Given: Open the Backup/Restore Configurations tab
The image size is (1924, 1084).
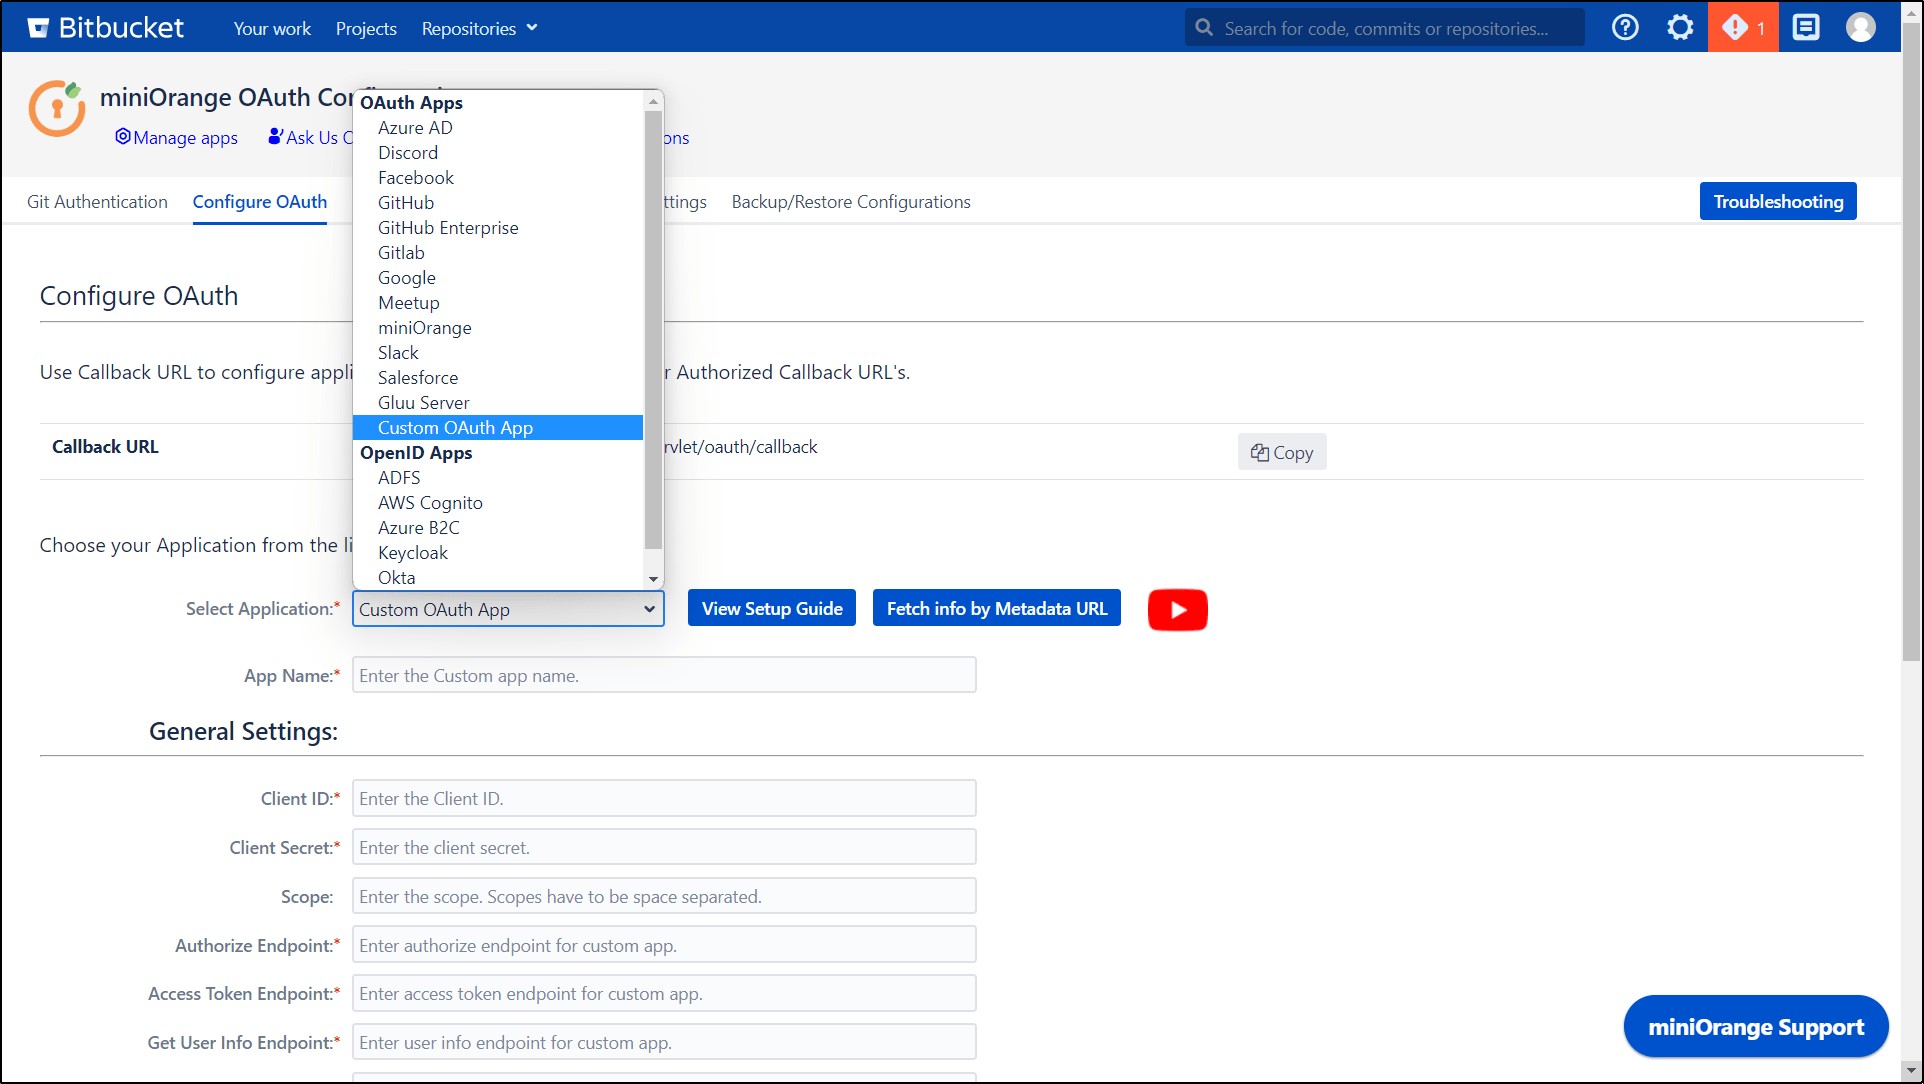Looking at the screenshot, I should [850, 201].
